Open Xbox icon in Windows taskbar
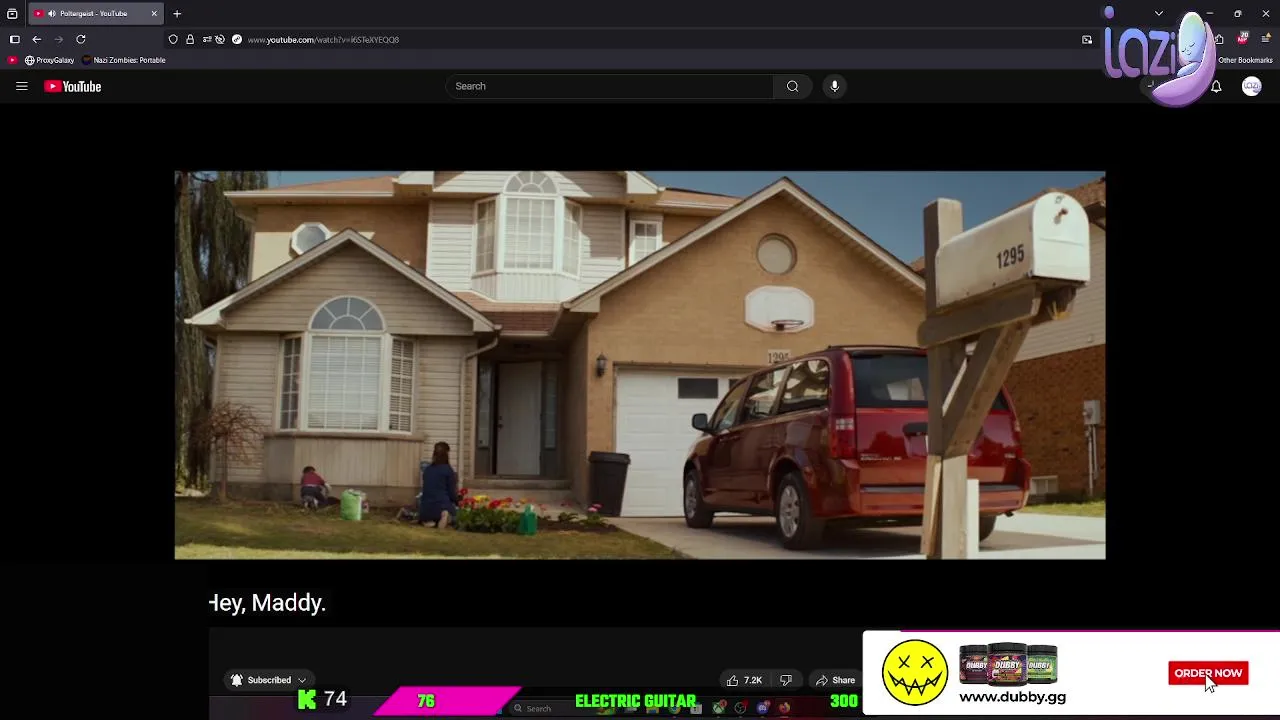This screenshot has width=1280, height=720. click(719, 708)
